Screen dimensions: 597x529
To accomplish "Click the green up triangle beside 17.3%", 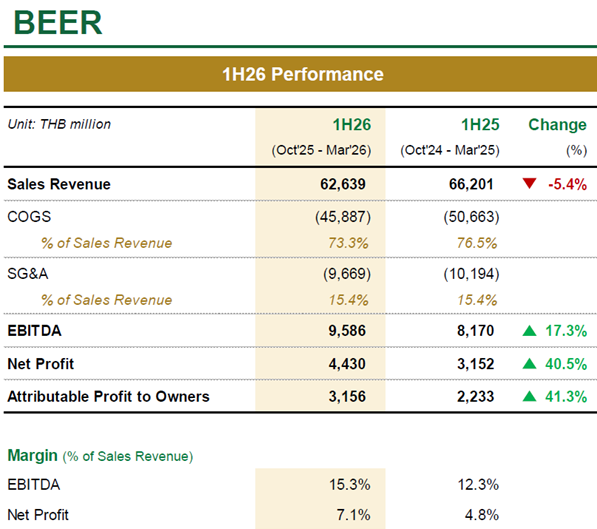I will coord(530,331).
